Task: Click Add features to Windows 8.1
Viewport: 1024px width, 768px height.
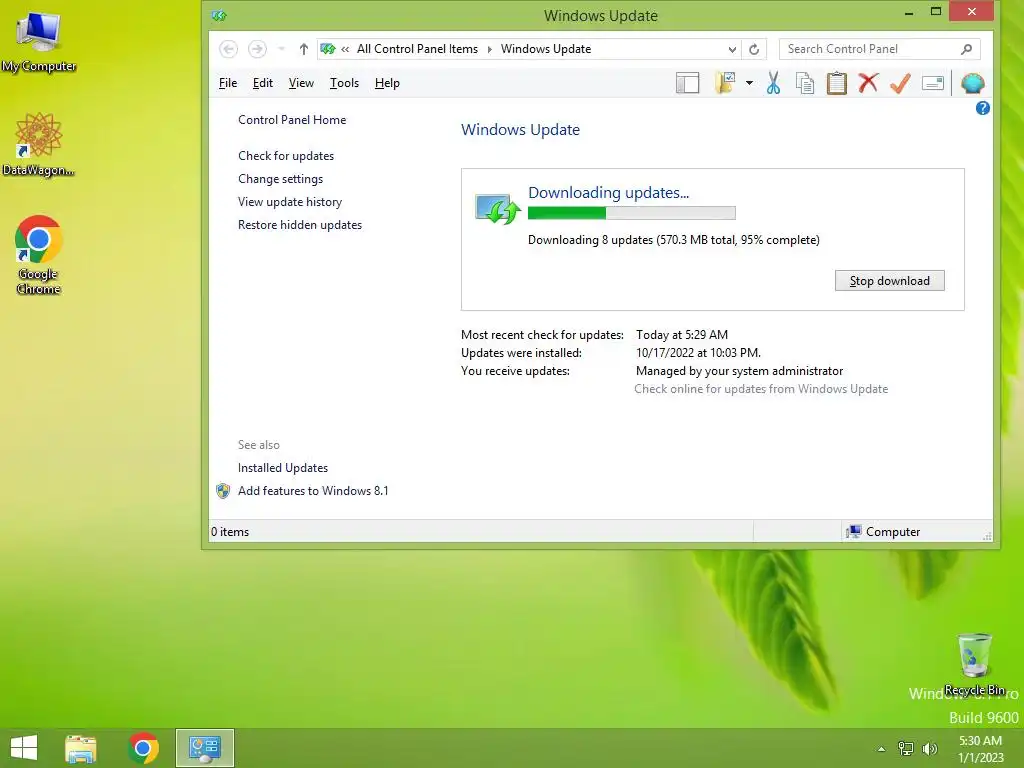Action: [x=313, y=490]
